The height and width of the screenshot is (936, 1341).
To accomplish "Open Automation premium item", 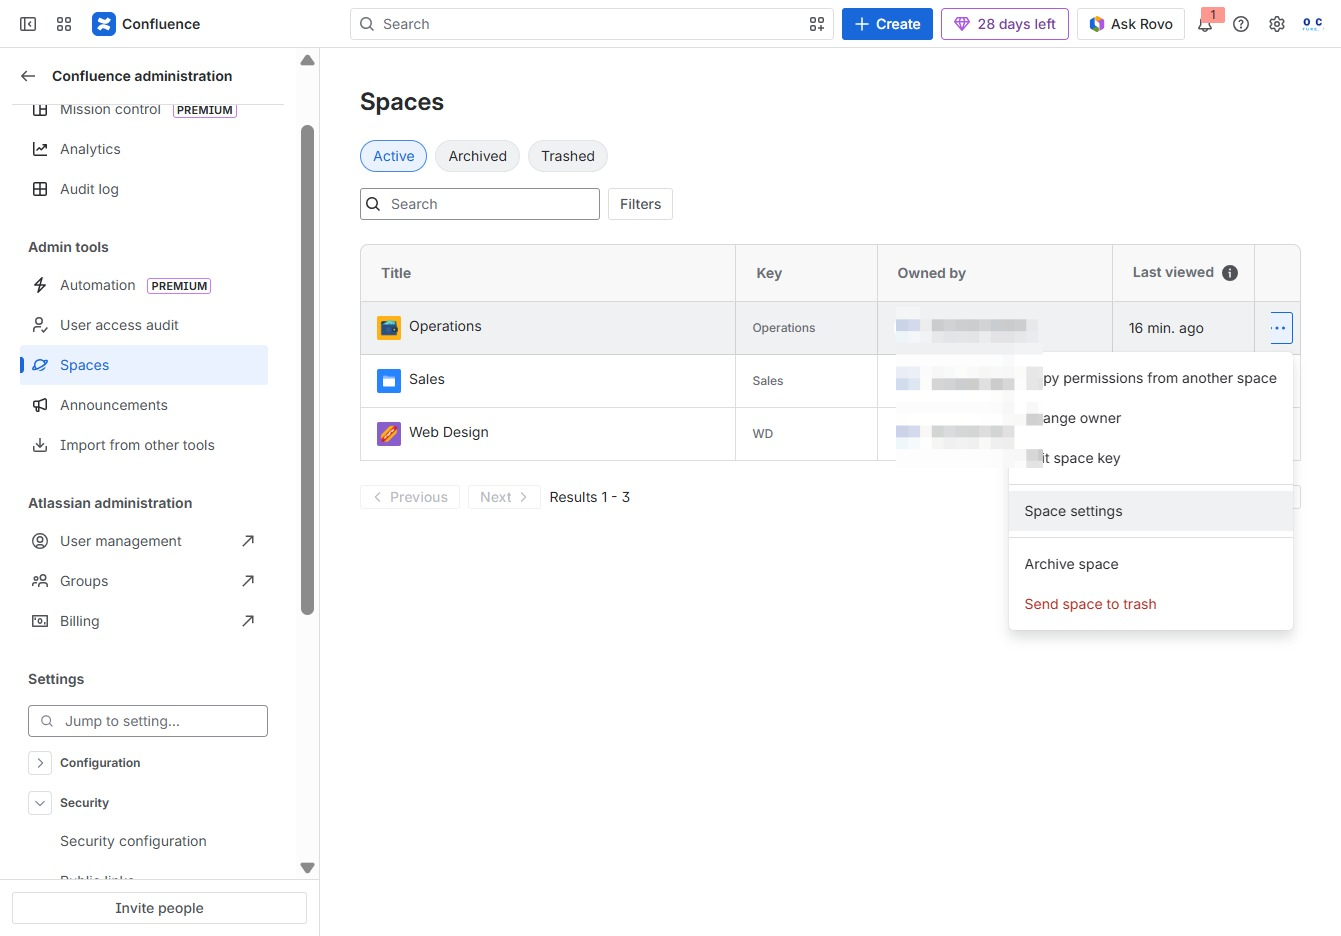I will click(144, 285).
